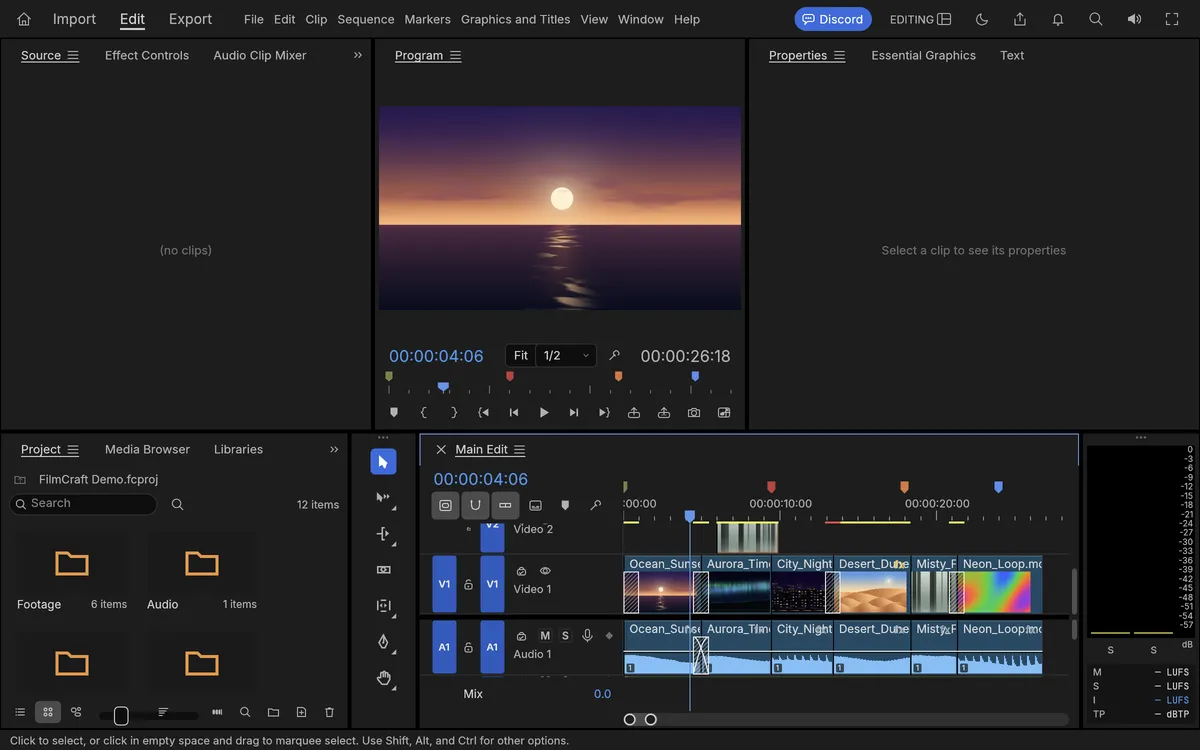Image resolution: width=1200 pixels, height=750 pixels.
Task: Toggle timeline snapping magnet
Action: coord(476,505)
